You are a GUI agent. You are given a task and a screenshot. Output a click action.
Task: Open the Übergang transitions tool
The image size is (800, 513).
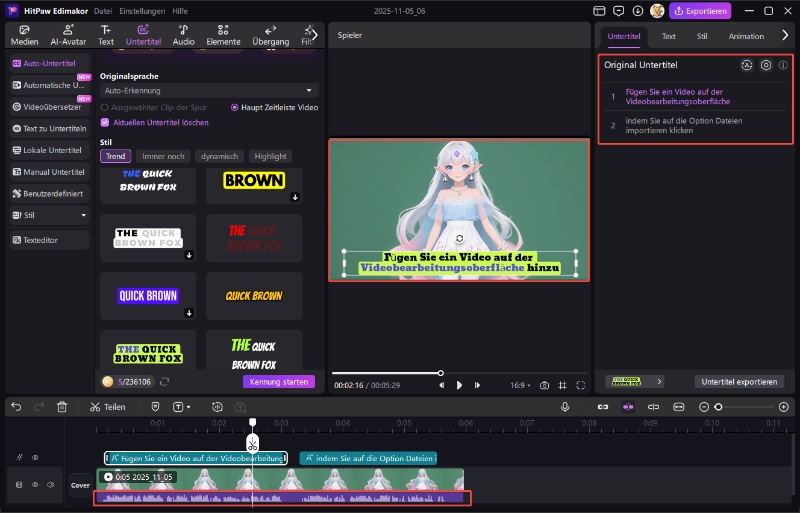click(270, 35)
